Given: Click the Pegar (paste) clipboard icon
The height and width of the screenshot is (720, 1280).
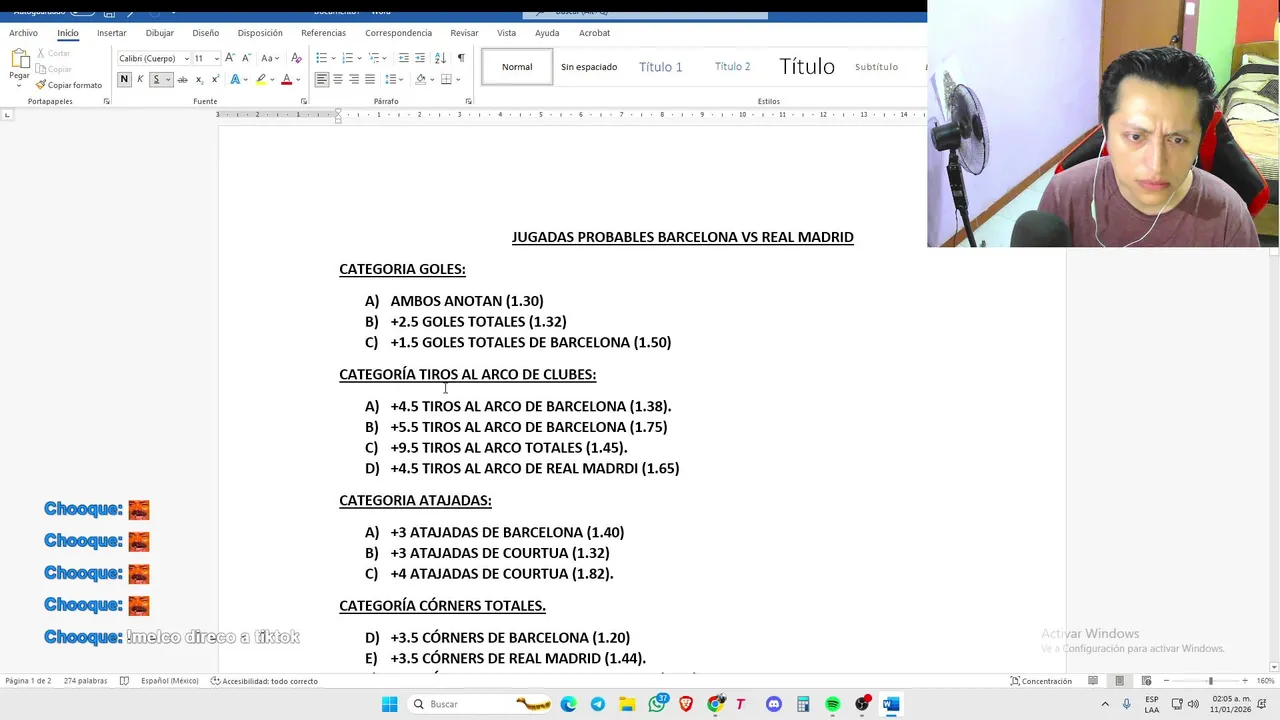Looking at the screenshot, I should pyautogui.click(x=19, y=59).
